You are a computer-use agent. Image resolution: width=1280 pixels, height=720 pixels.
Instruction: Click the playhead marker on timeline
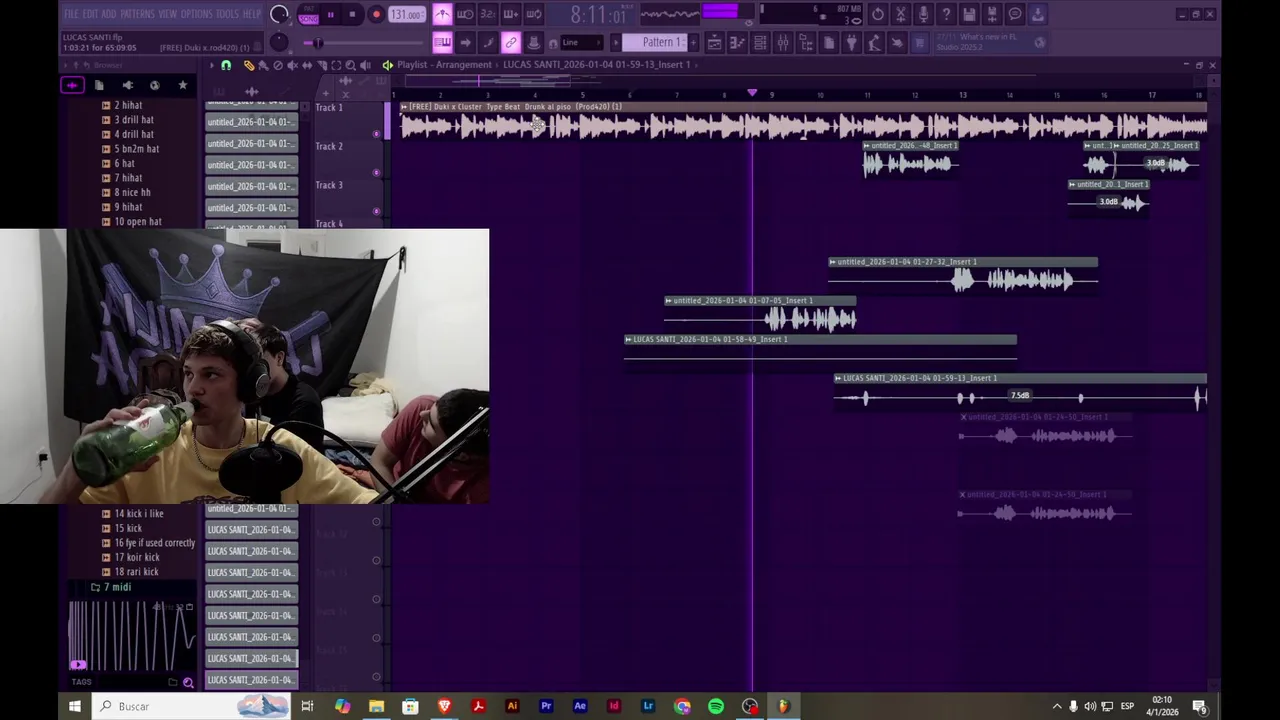tap(752, 92)
